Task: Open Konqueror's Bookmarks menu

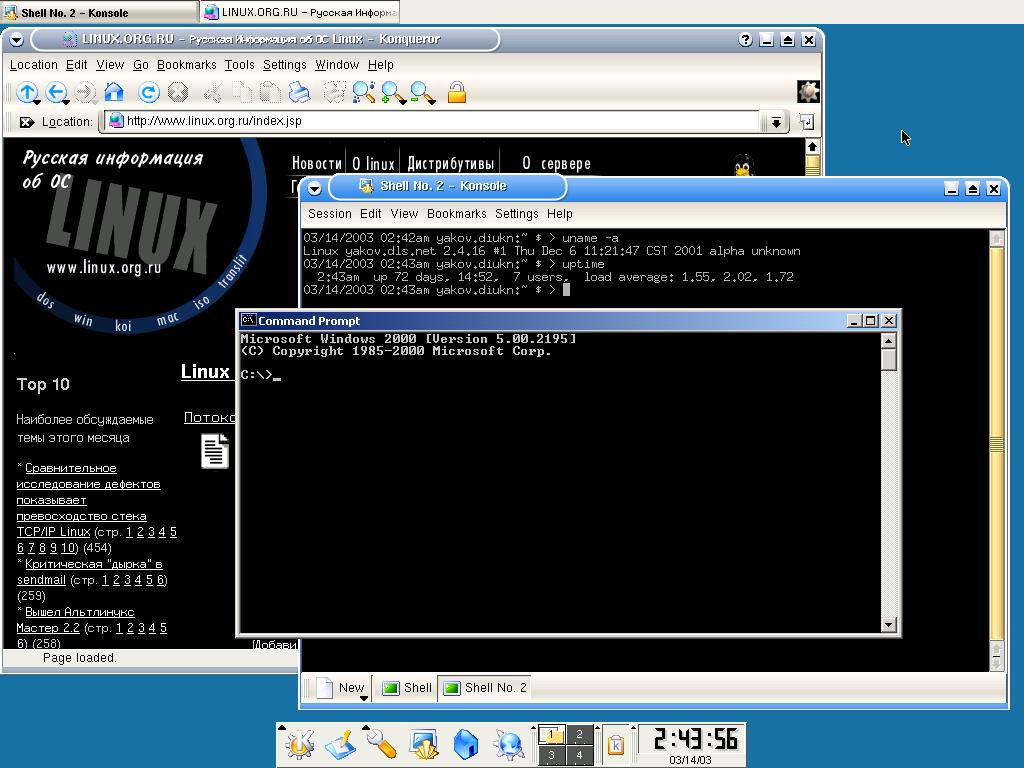Action: (x=186, y=65)
